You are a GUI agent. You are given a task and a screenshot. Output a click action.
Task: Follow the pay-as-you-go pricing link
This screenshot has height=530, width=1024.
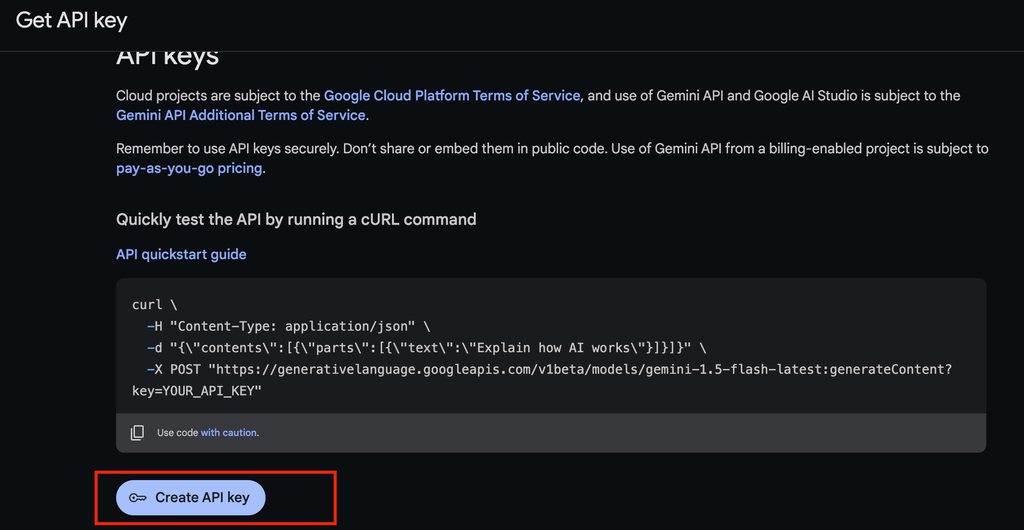tap(190, 168)
